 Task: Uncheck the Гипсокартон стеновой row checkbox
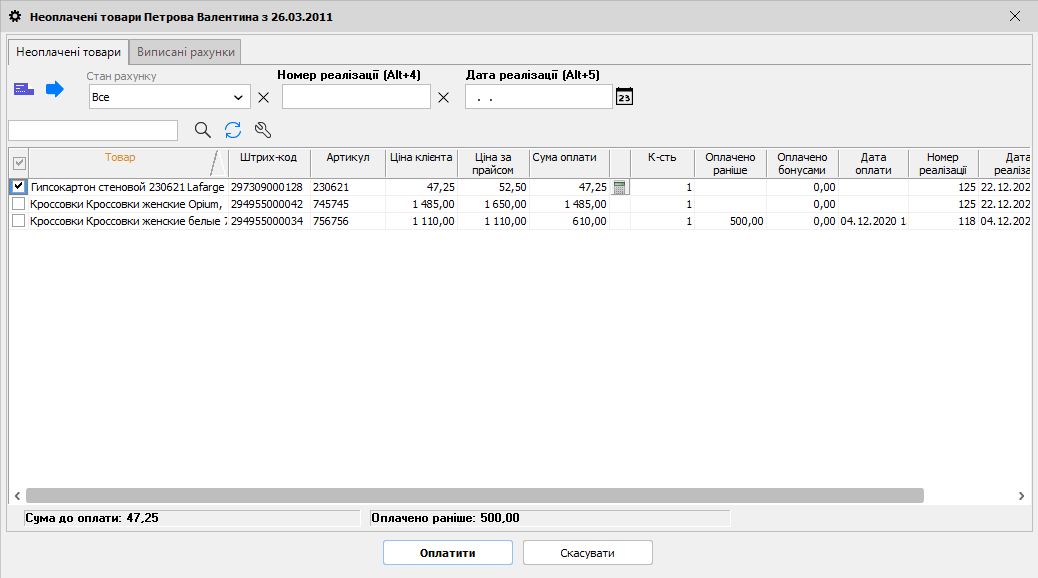pos(18,187)
